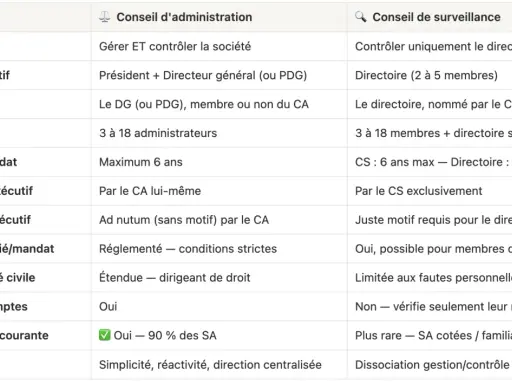
Task: Click cell 'Par le CS exclusivement'
Action: (x=430, y=191)
